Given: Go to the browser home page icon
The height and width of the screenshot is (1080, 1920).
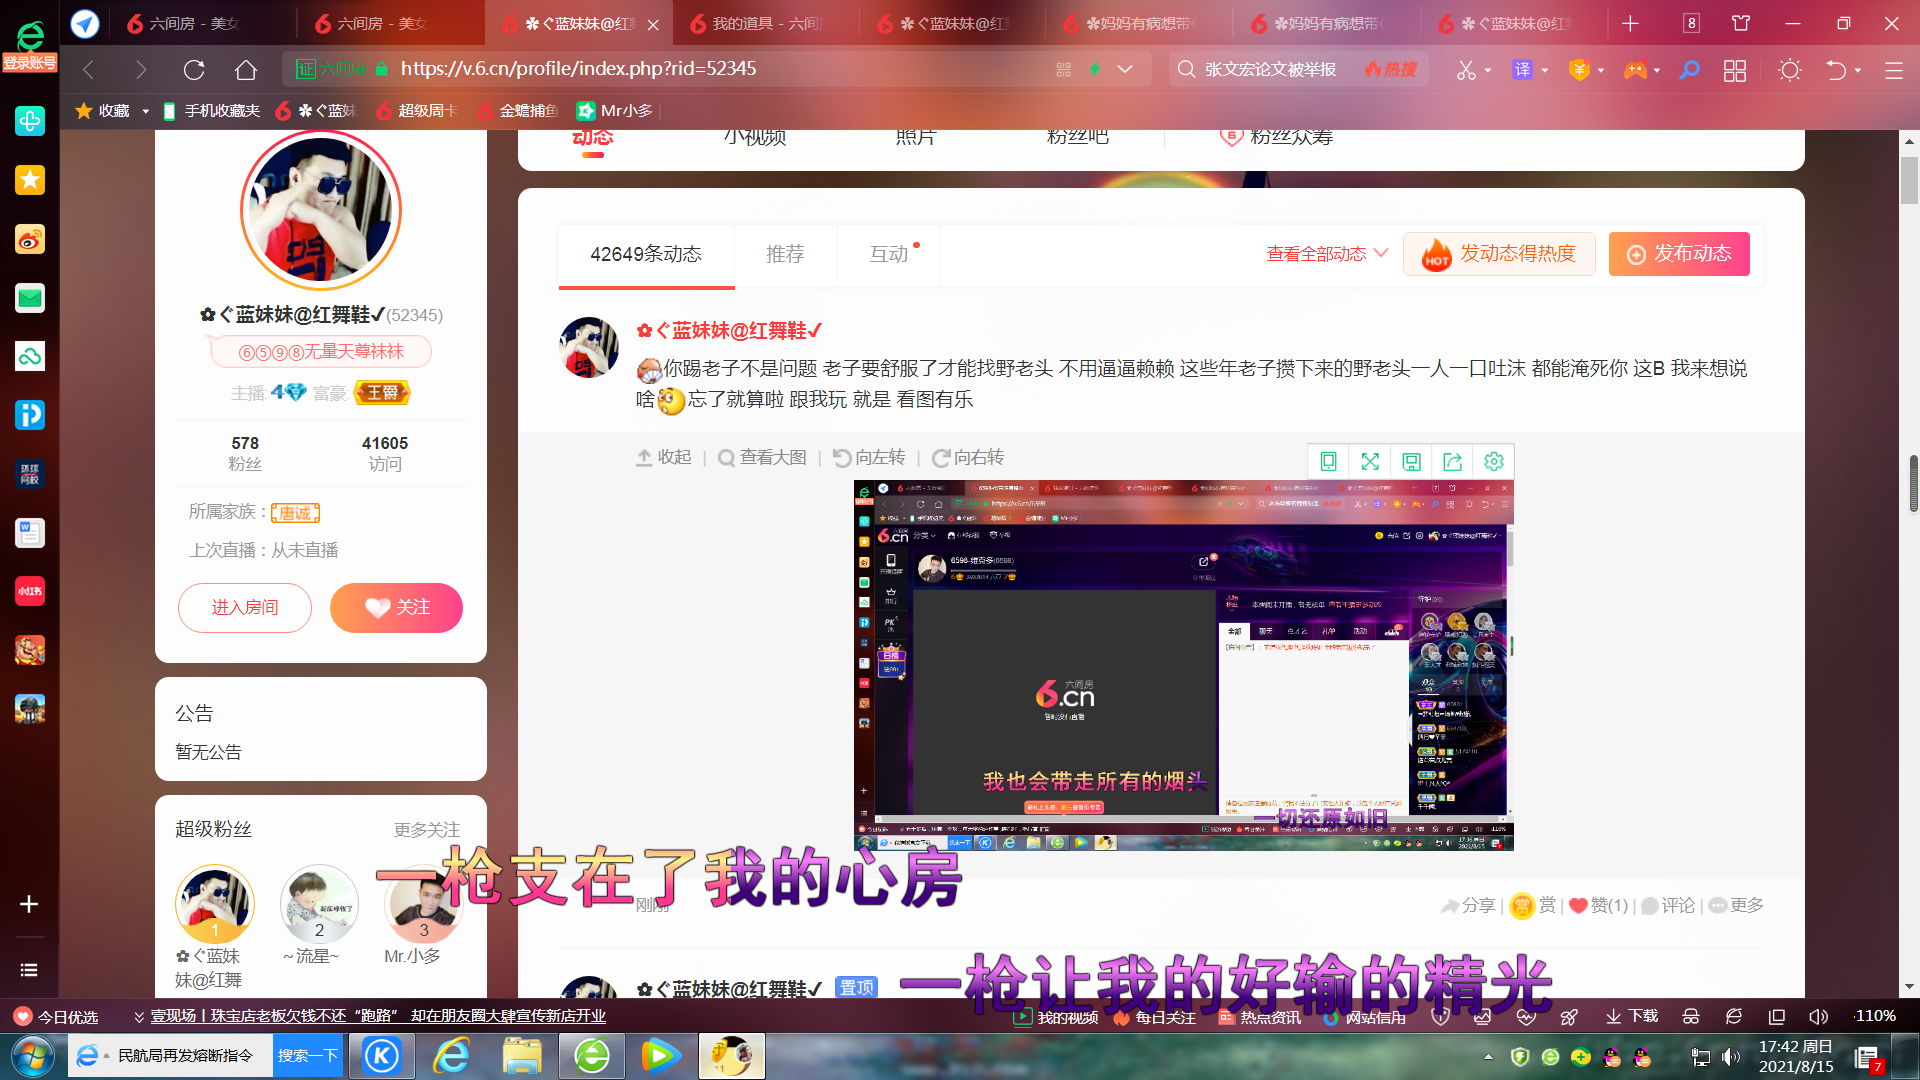Looking at the screenshot, I should 246,69.
